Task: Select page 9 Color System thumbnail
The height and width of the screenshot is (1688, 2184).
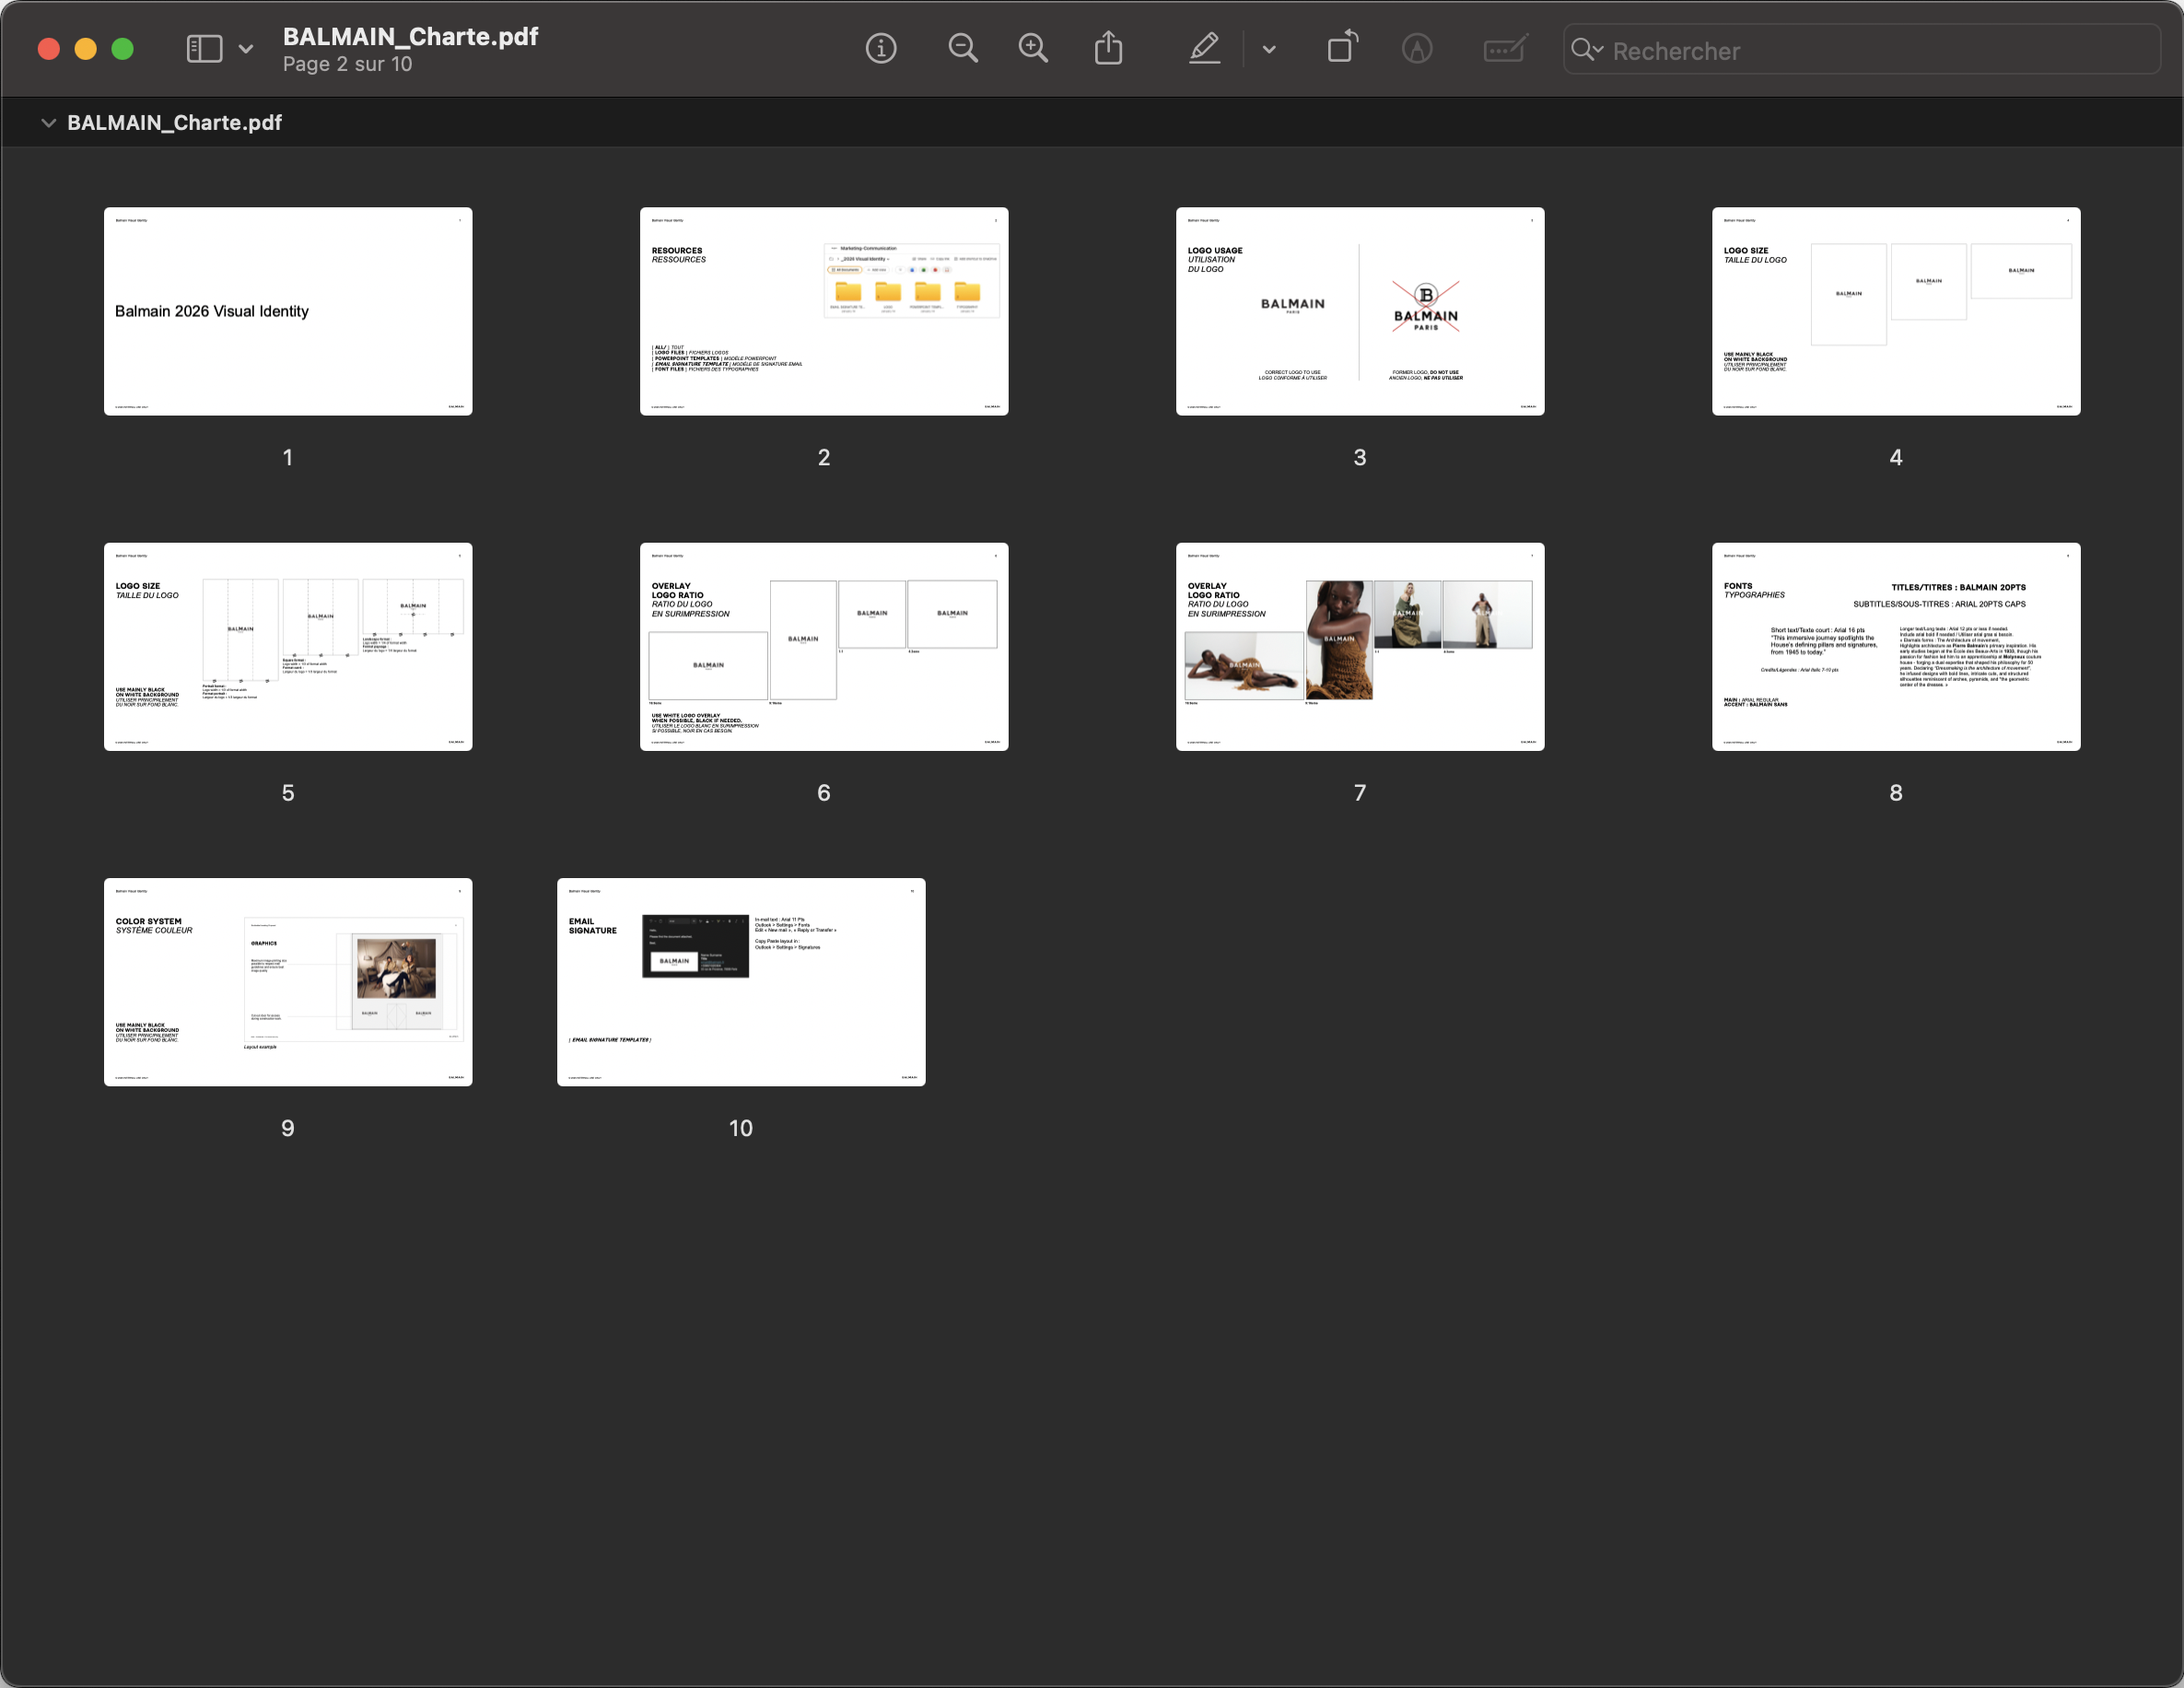Action: tap(288, 982)
